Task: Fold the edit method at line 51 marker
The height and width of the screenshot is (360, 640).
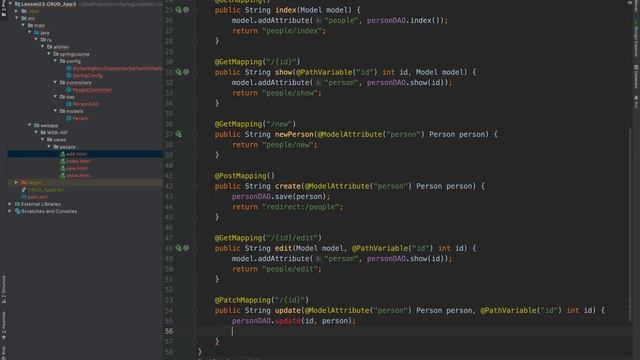Action: [196, 279]
